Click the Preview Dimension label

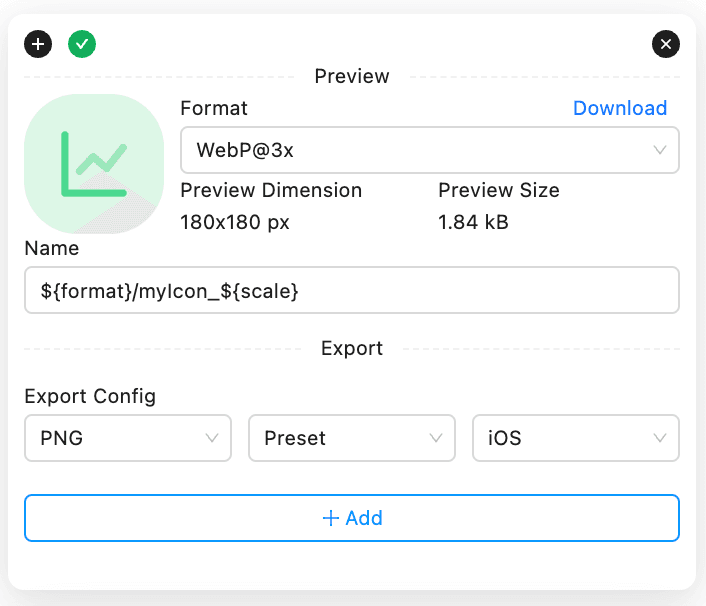tap(271, 190)
